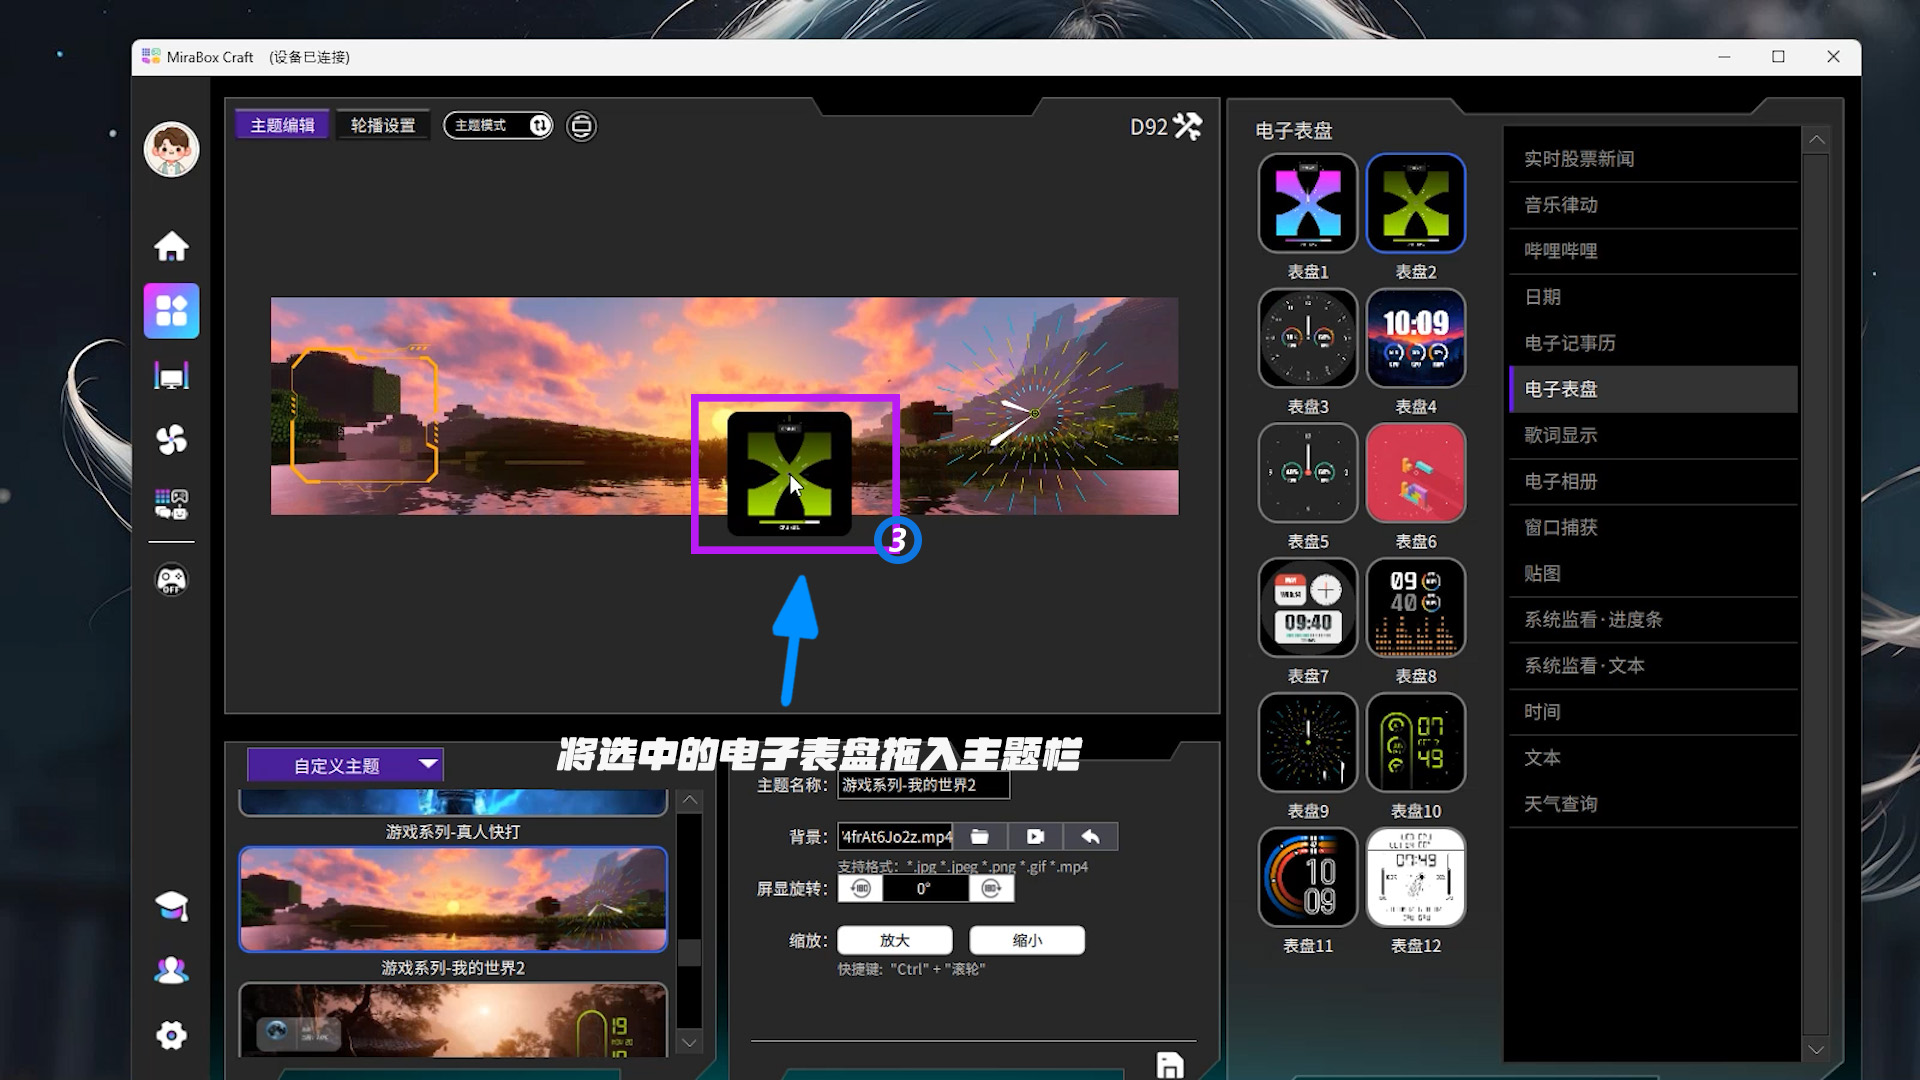Open 窗口捕获 widget category

(x=1654, y=527)
